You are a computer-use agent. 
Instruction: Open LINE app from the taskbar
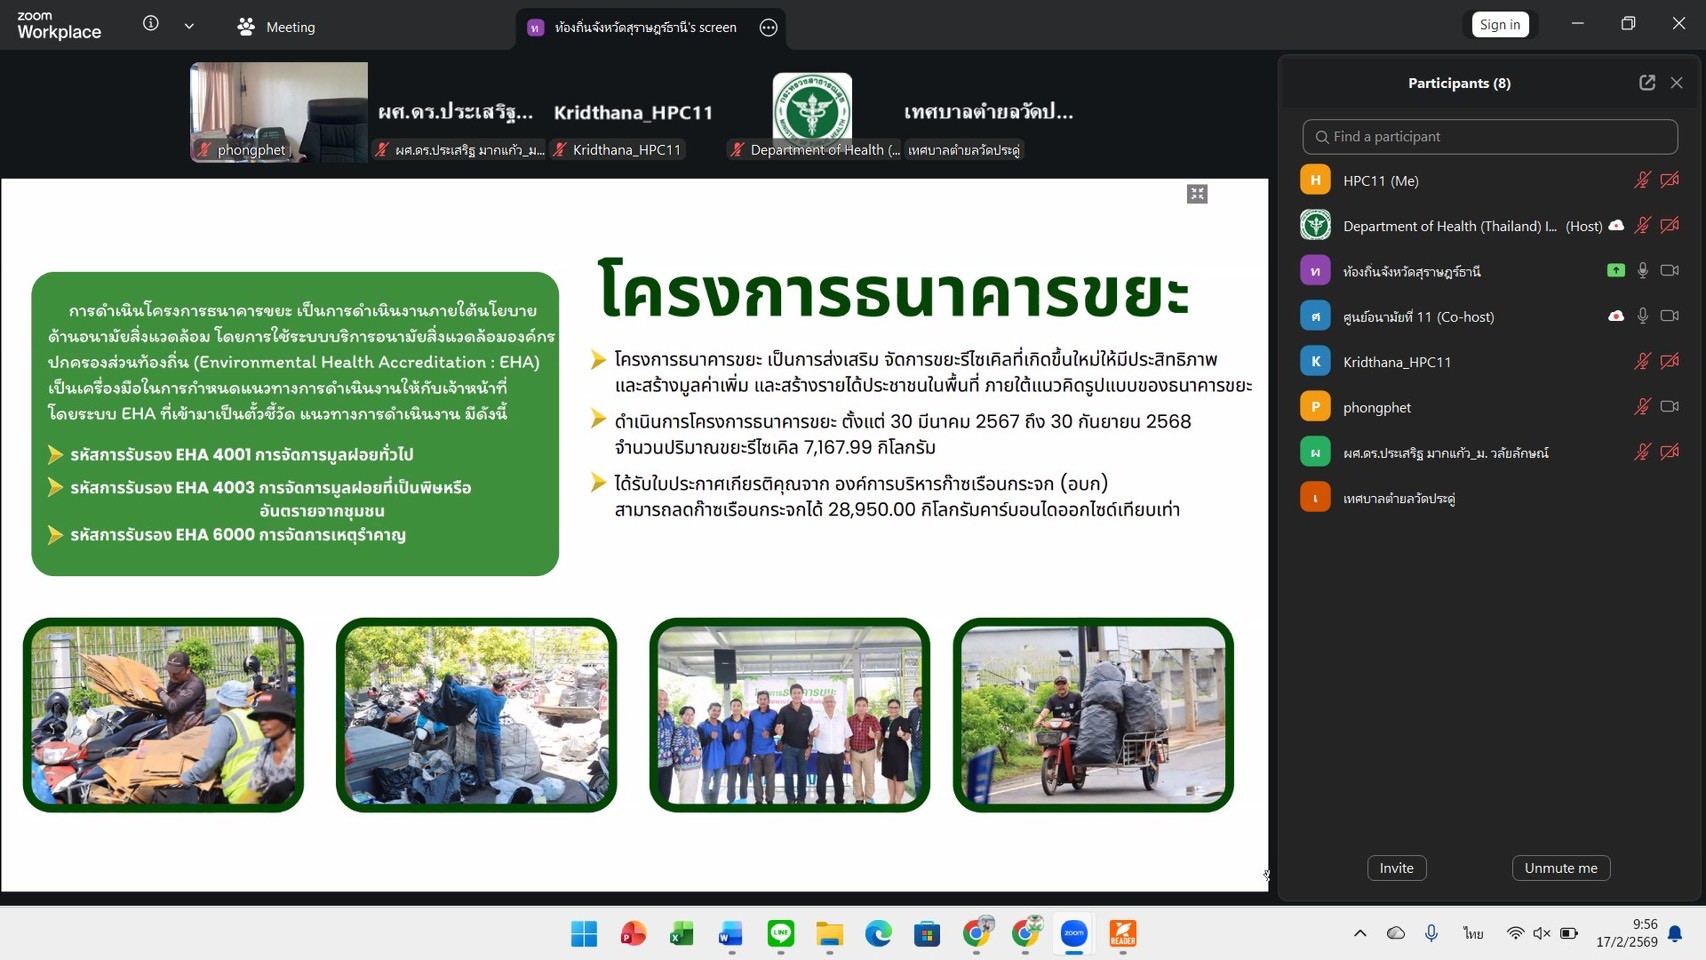coord(781,934)
